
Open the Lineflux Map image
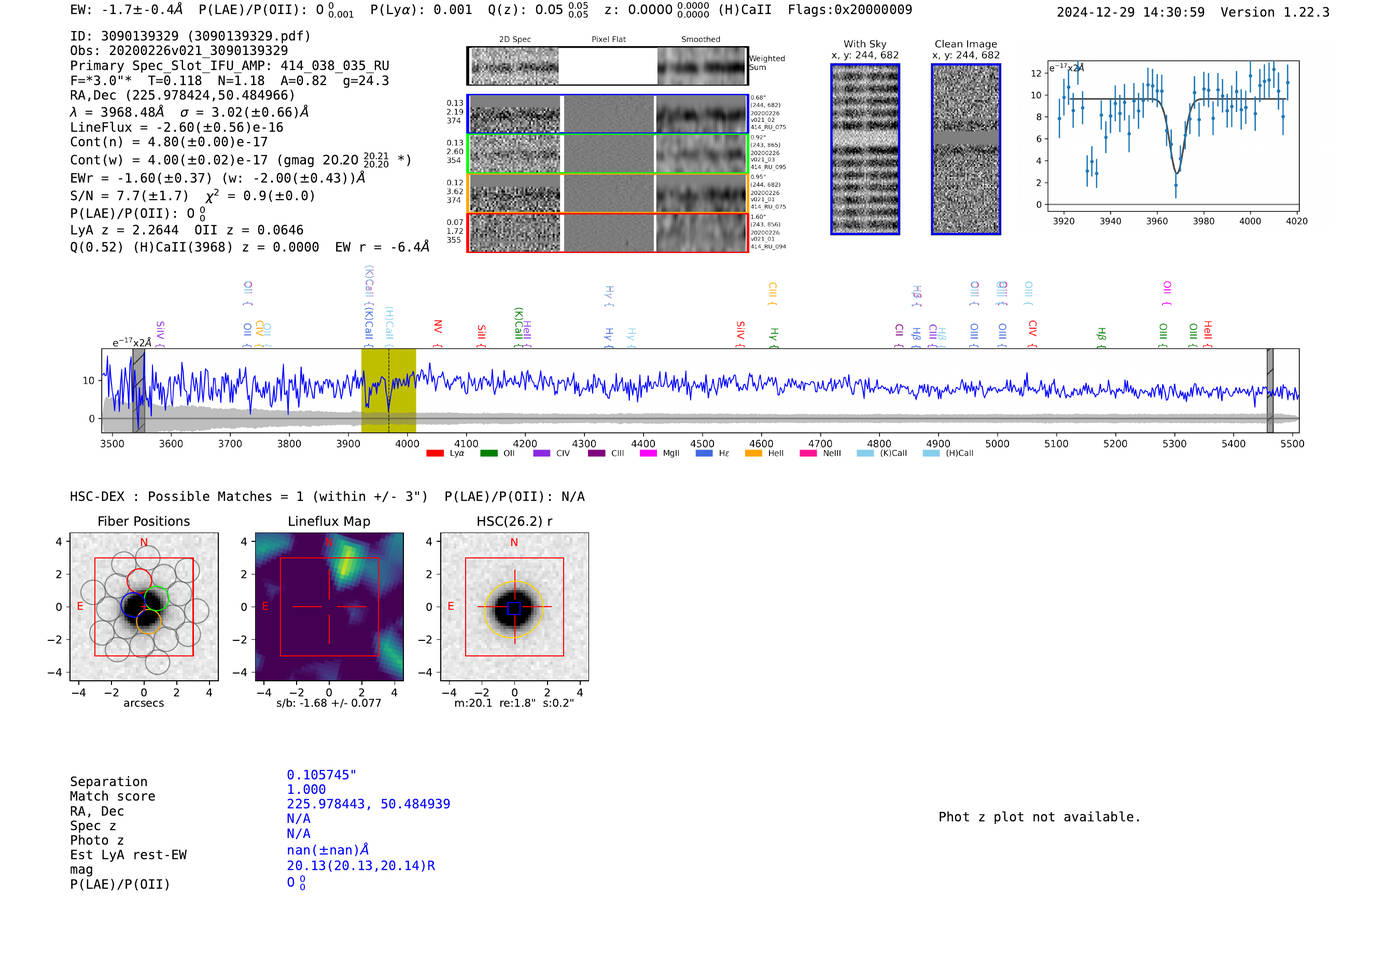coord(329,607)
